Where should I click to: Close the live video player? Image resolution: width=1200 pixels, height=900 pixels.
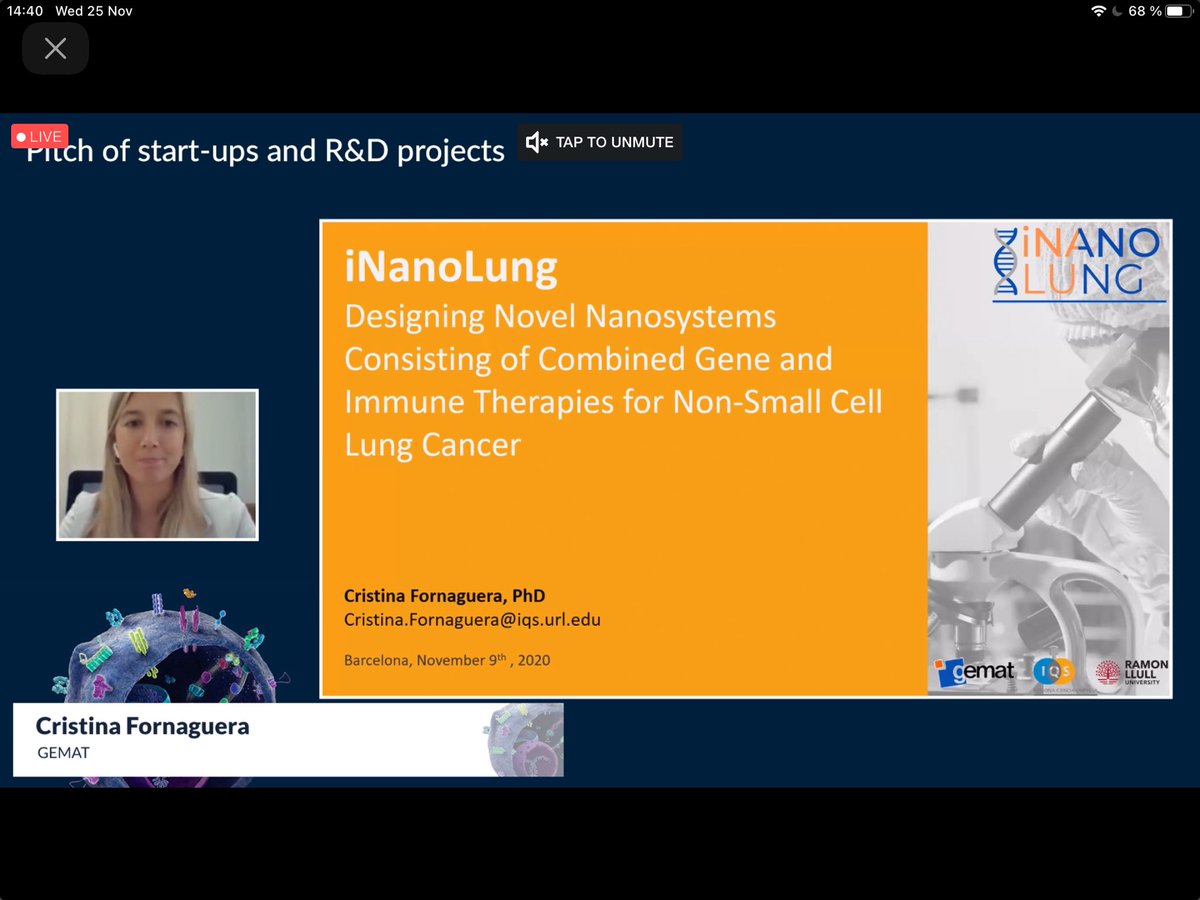56,48
